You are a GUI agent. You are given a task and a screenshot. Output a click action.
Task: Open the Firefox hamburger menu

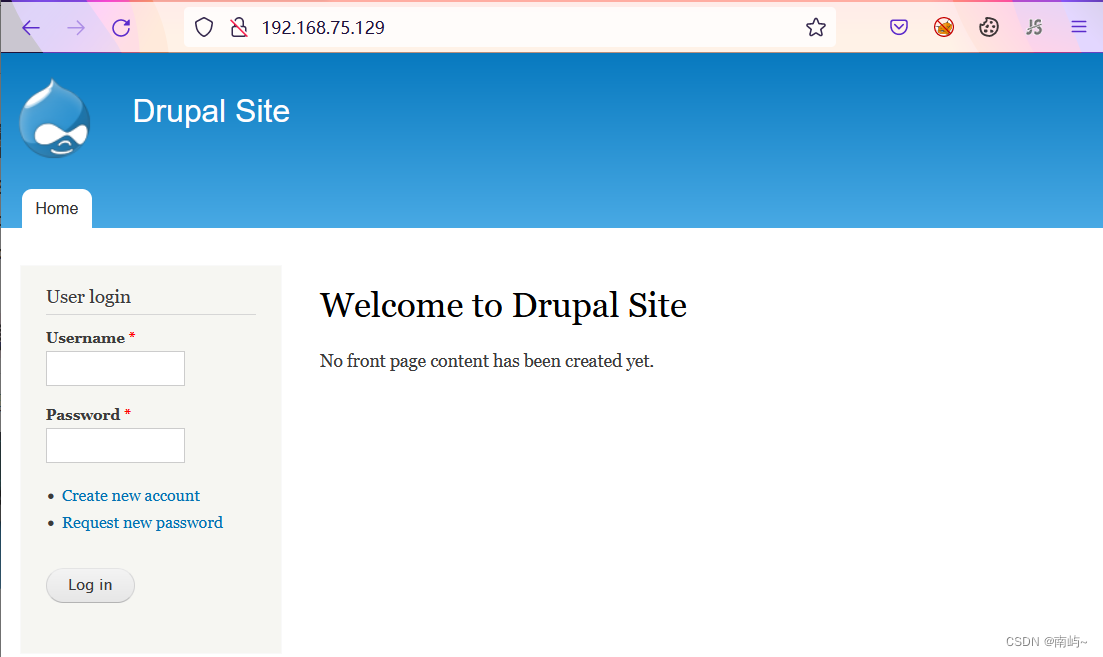[1078, 27]
